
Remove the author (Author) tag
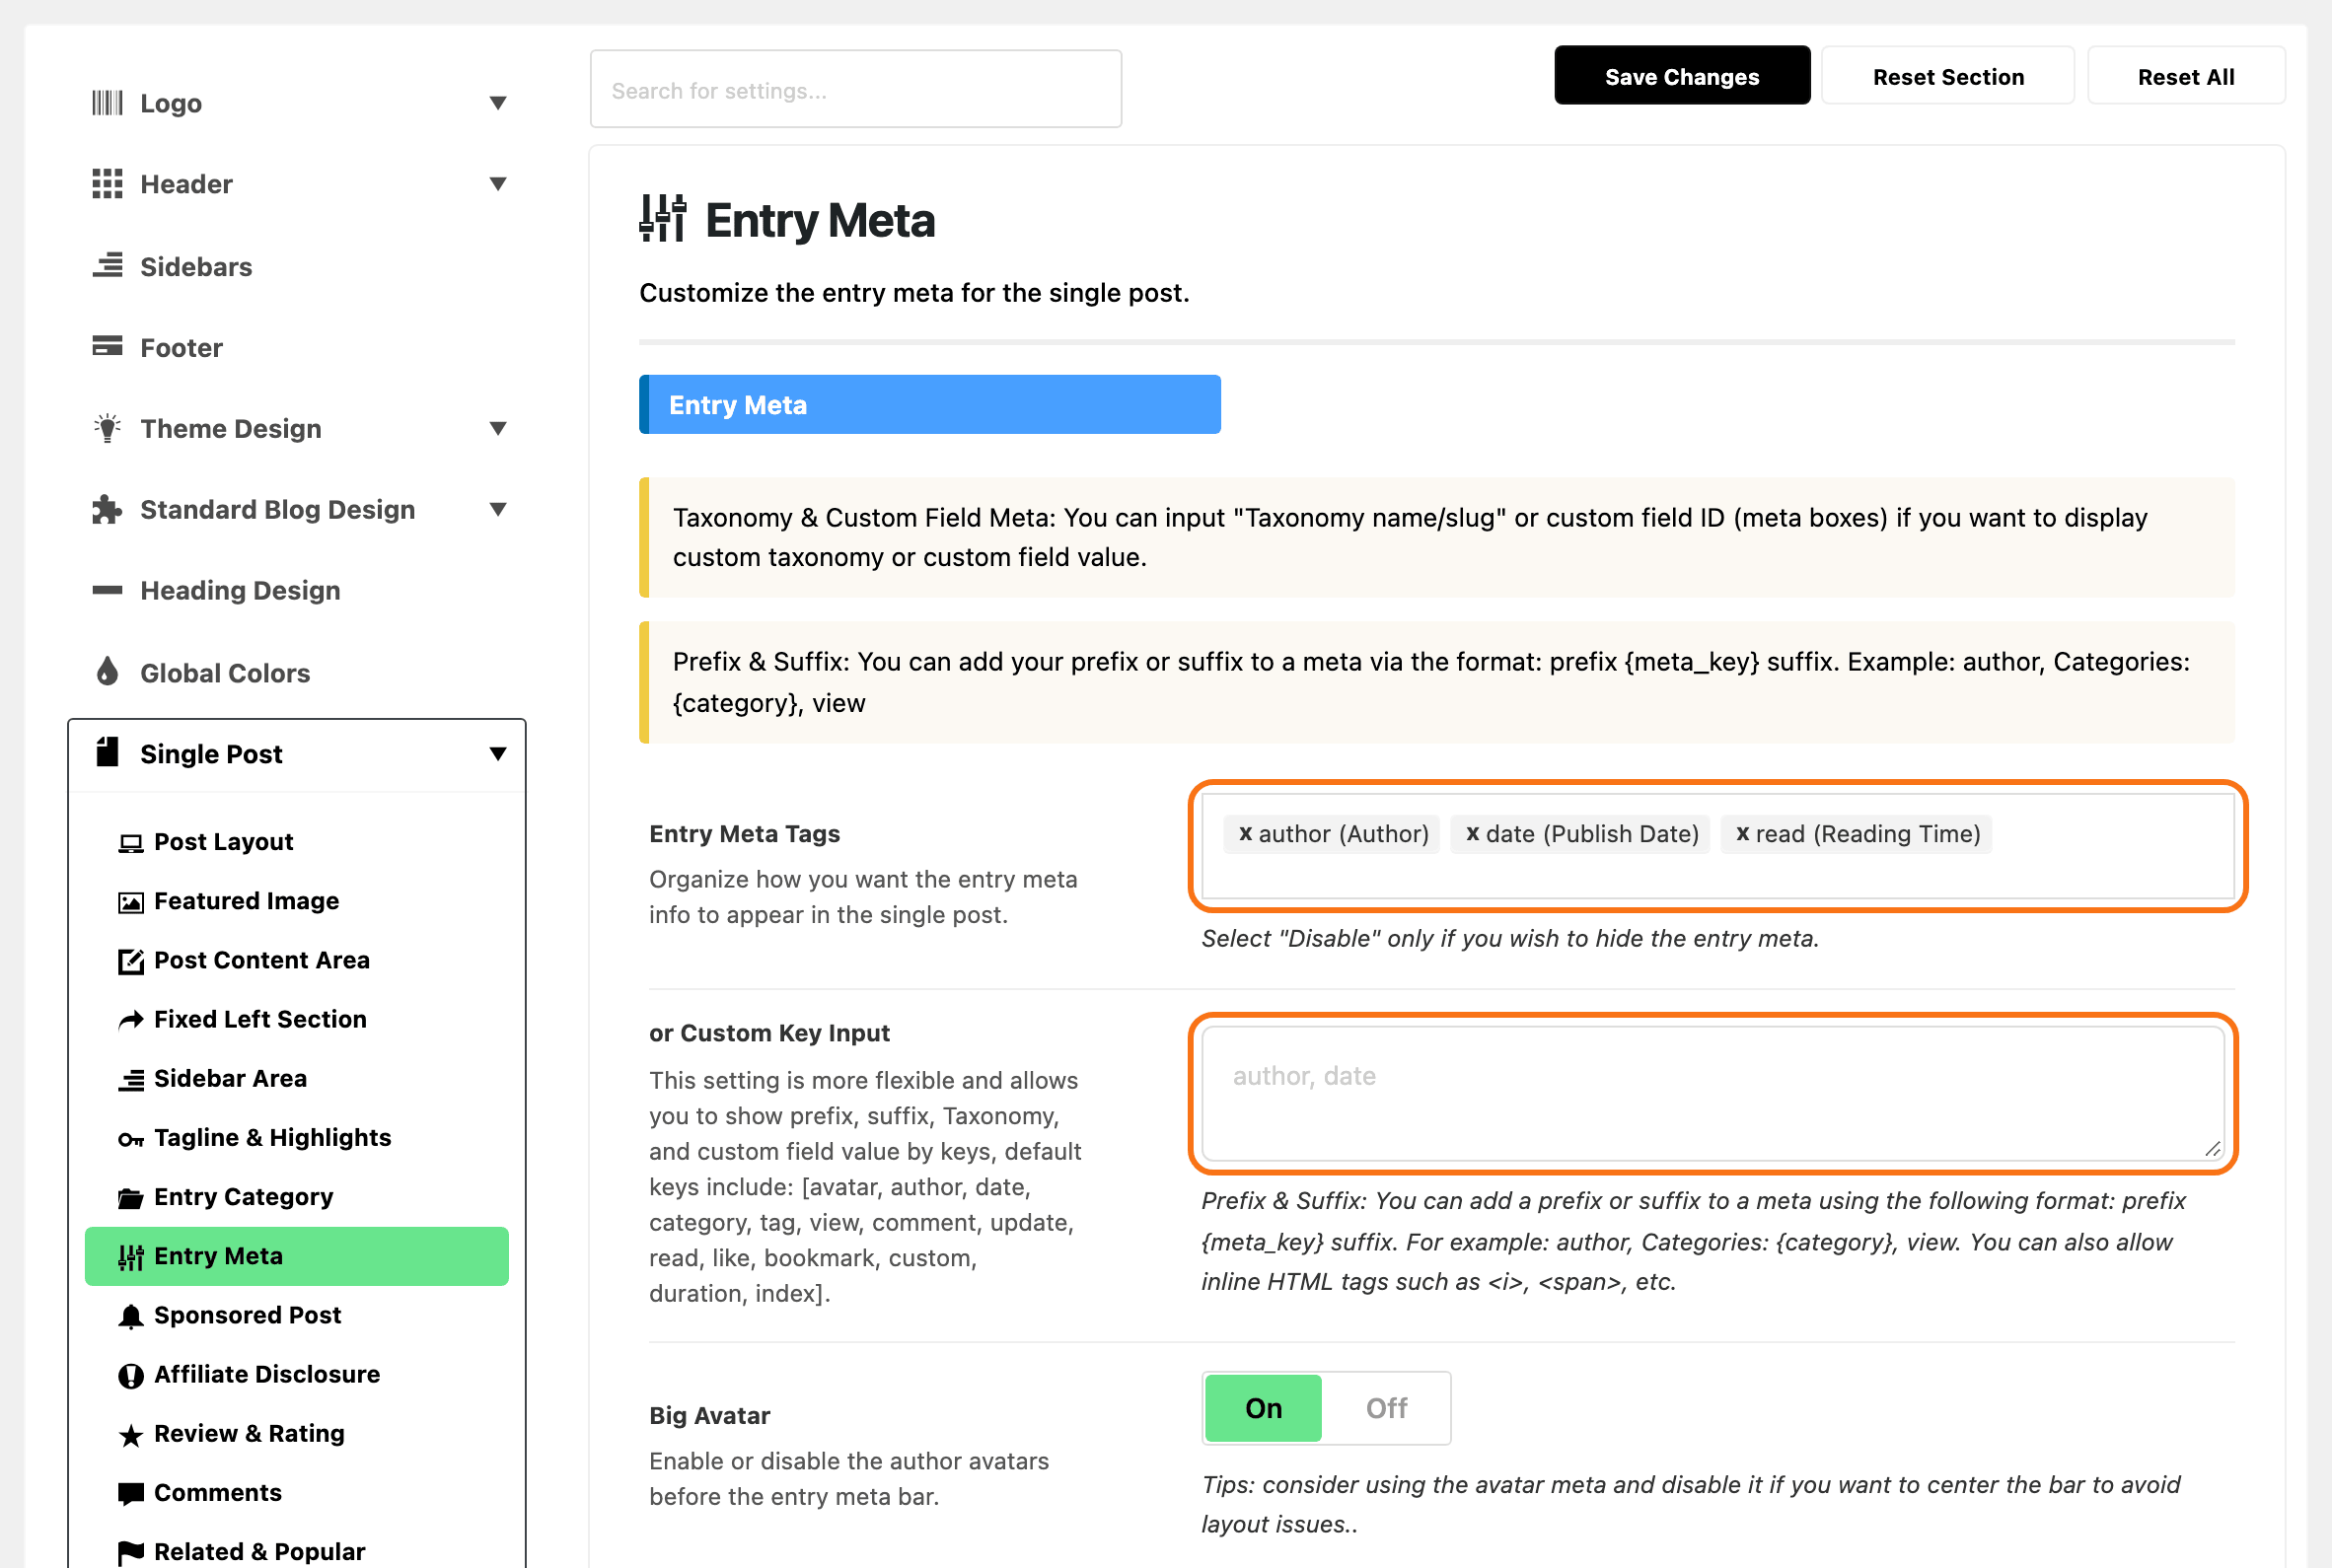(x=1245, y=833)
